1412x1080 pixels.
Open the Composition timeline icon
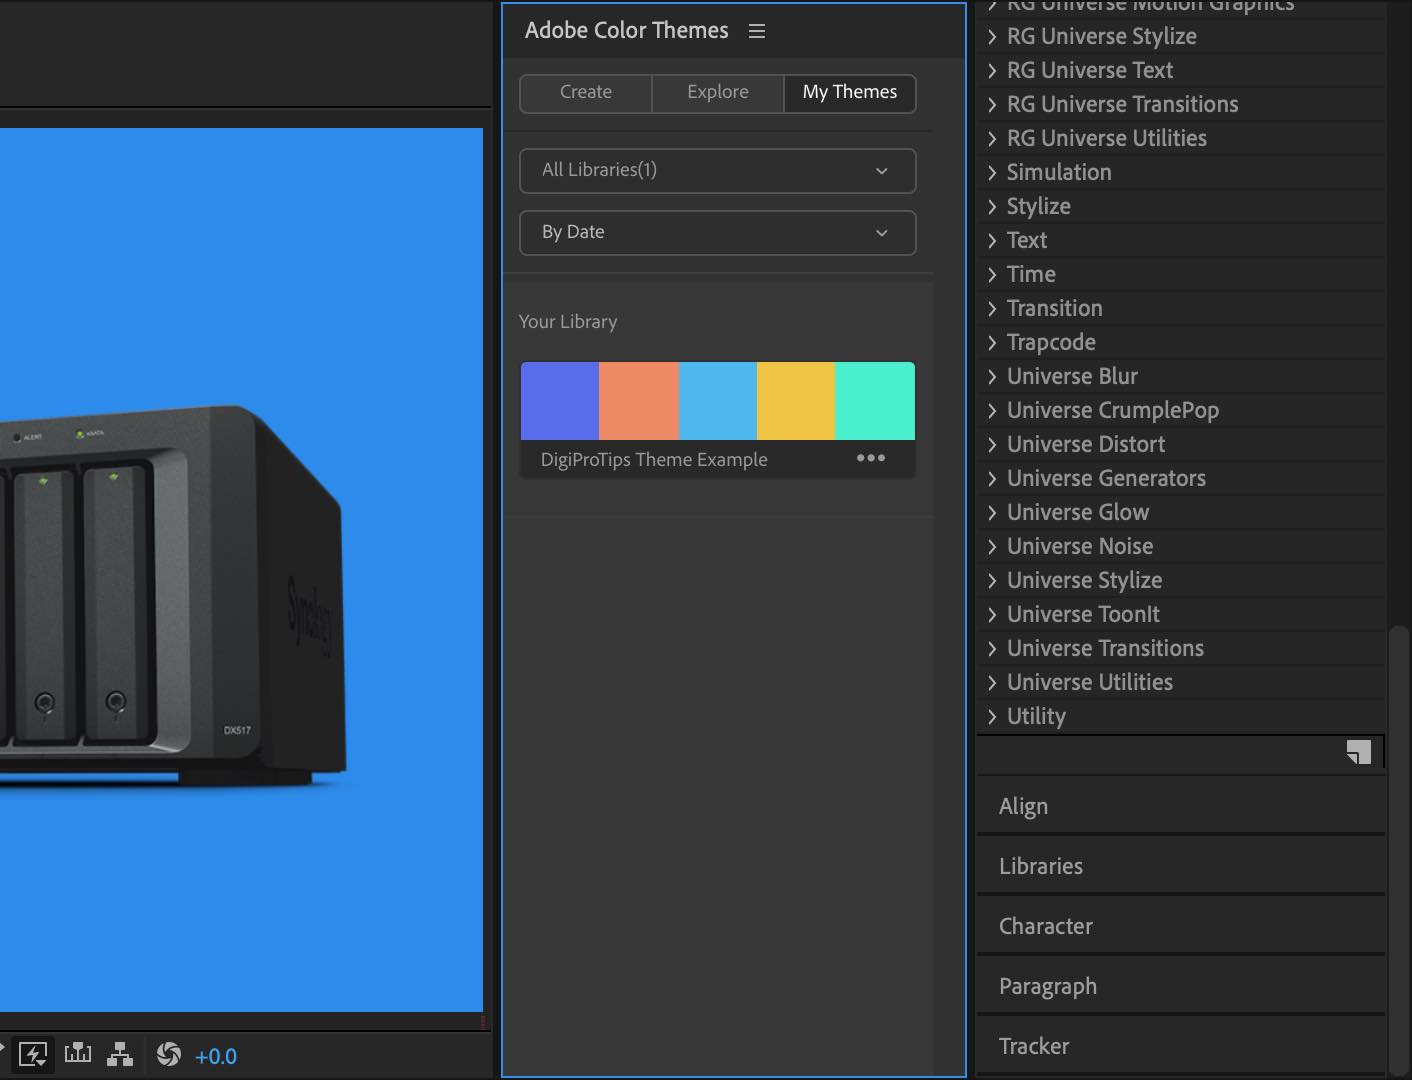pyautogui.click(x=77, y=1053)
